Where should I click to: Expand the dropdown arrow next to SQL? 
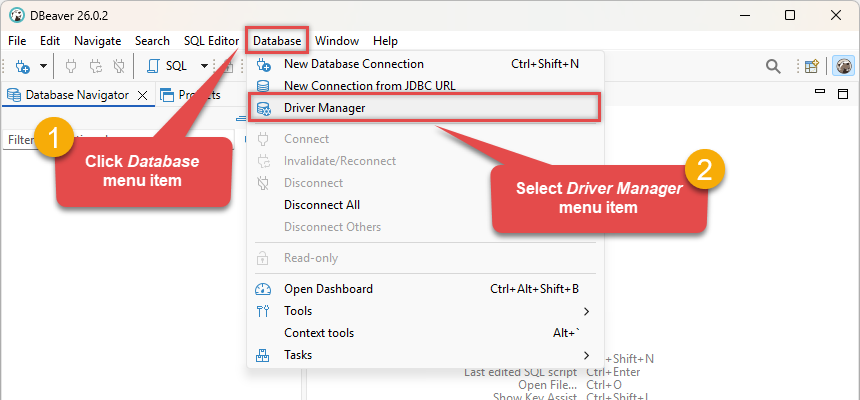click(204, 66)
